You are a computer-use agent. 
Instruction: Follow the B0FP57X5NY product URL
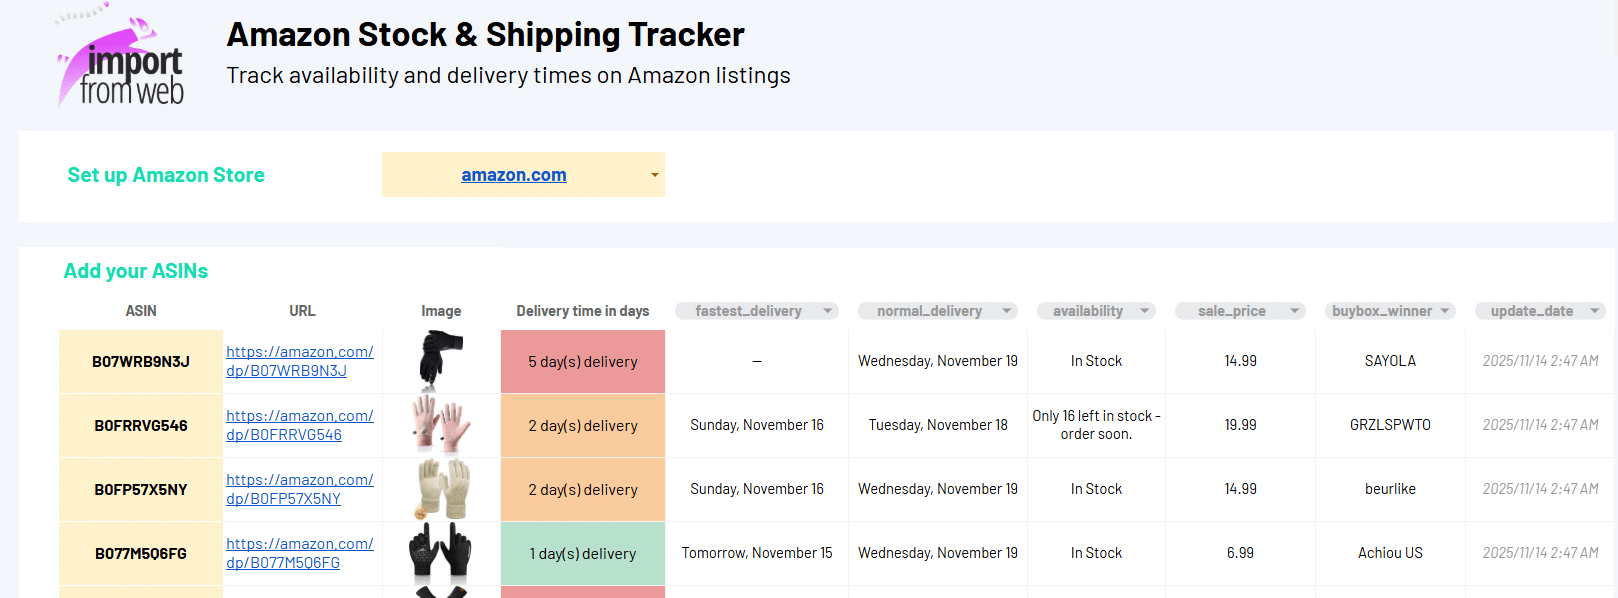[x=299, y=489]
